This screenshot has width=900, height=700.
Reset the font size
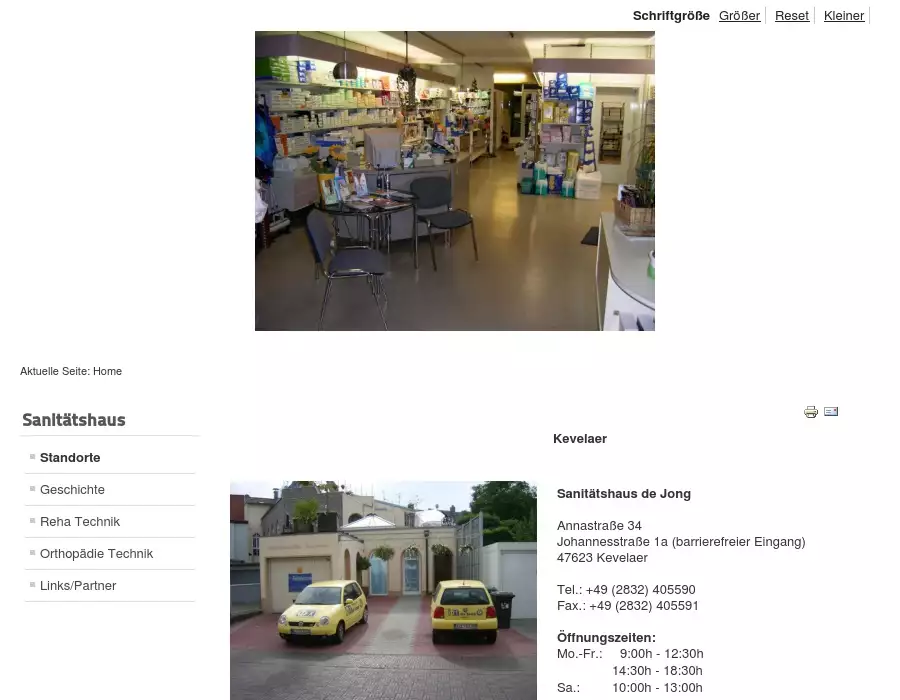pos(791,16)
